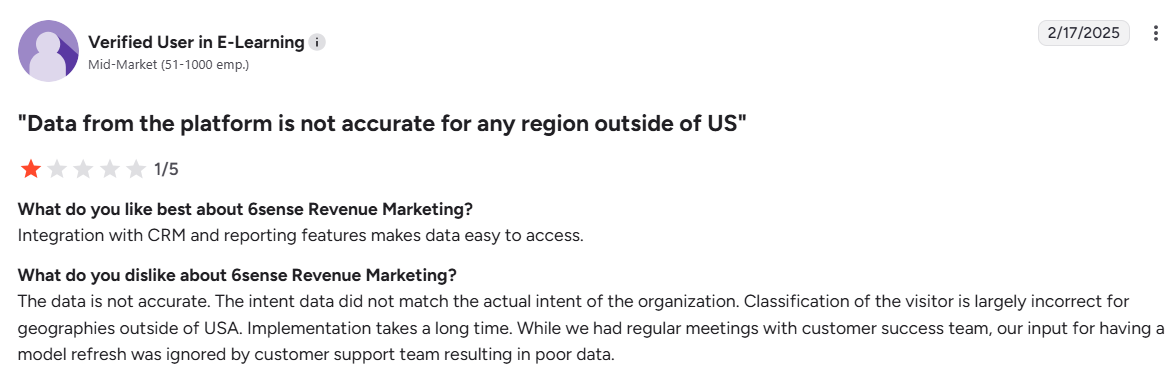
Task: Click the Mid-Market (51-1000 emp.) label
Action: 168,65
